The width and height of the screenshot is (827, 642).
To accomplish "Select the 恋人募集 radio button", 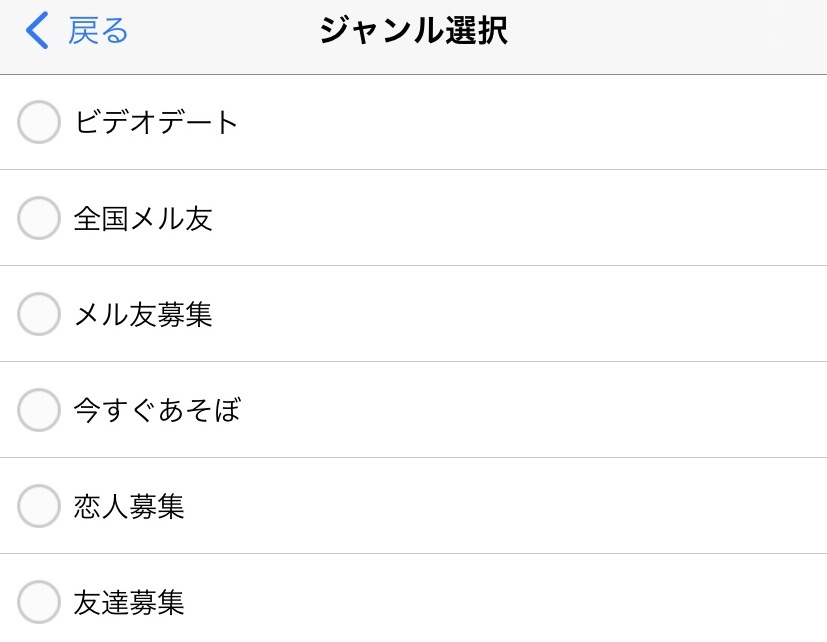I will [38, 506].
